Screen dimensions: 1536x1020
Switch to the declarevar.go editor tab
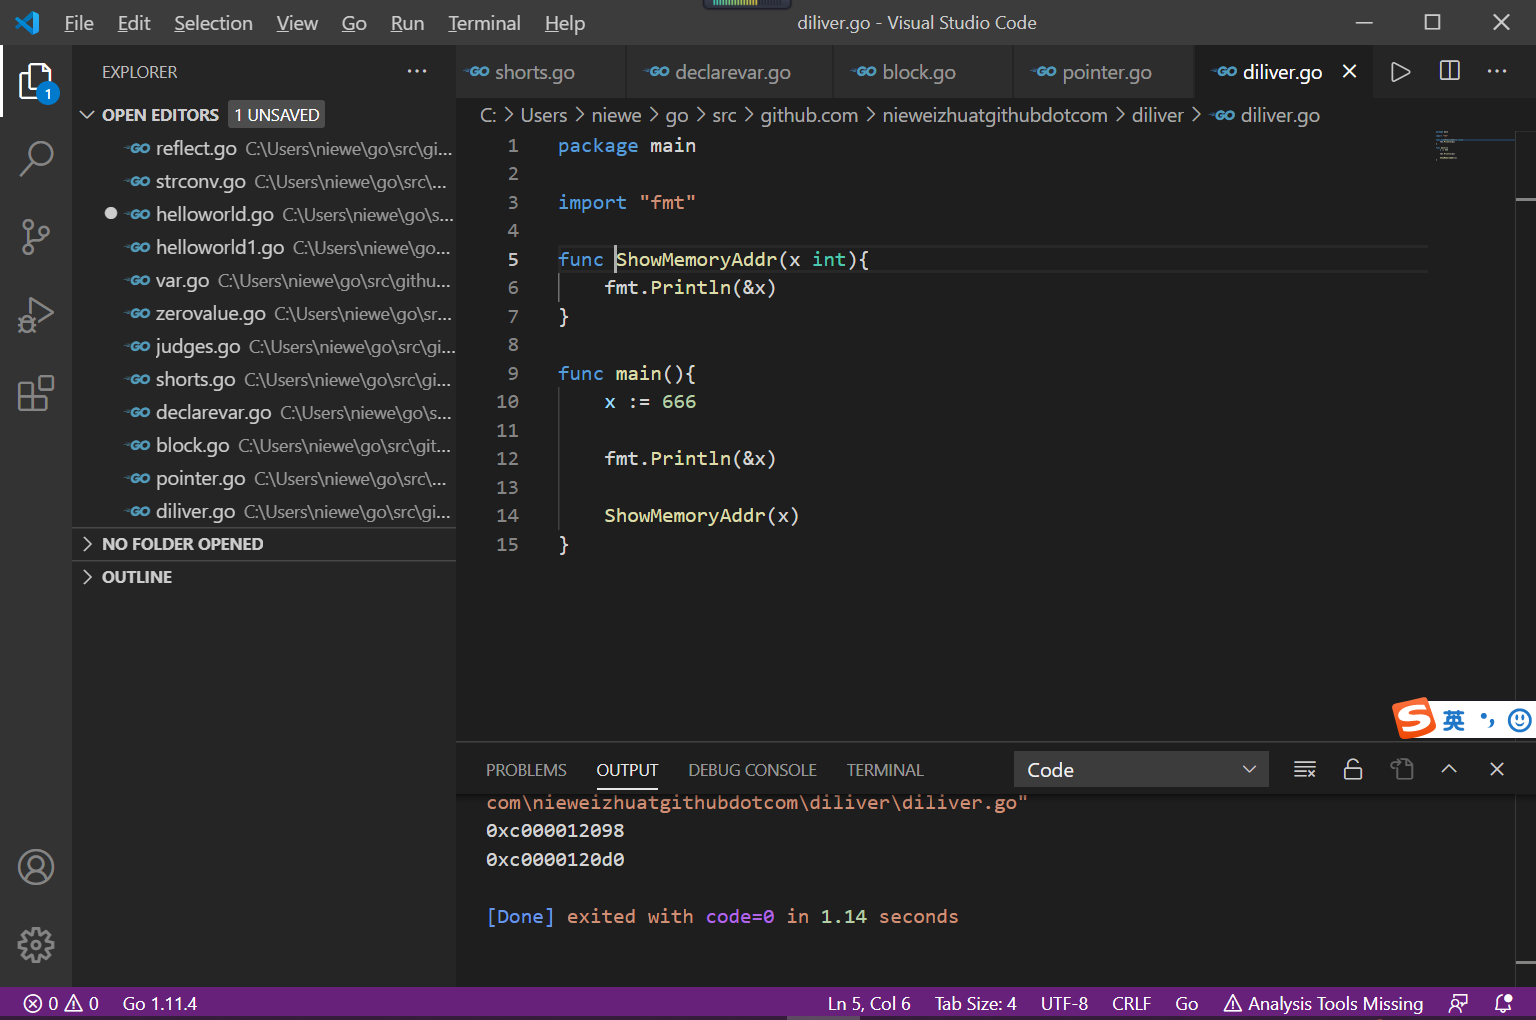click(x=729, y=72)
